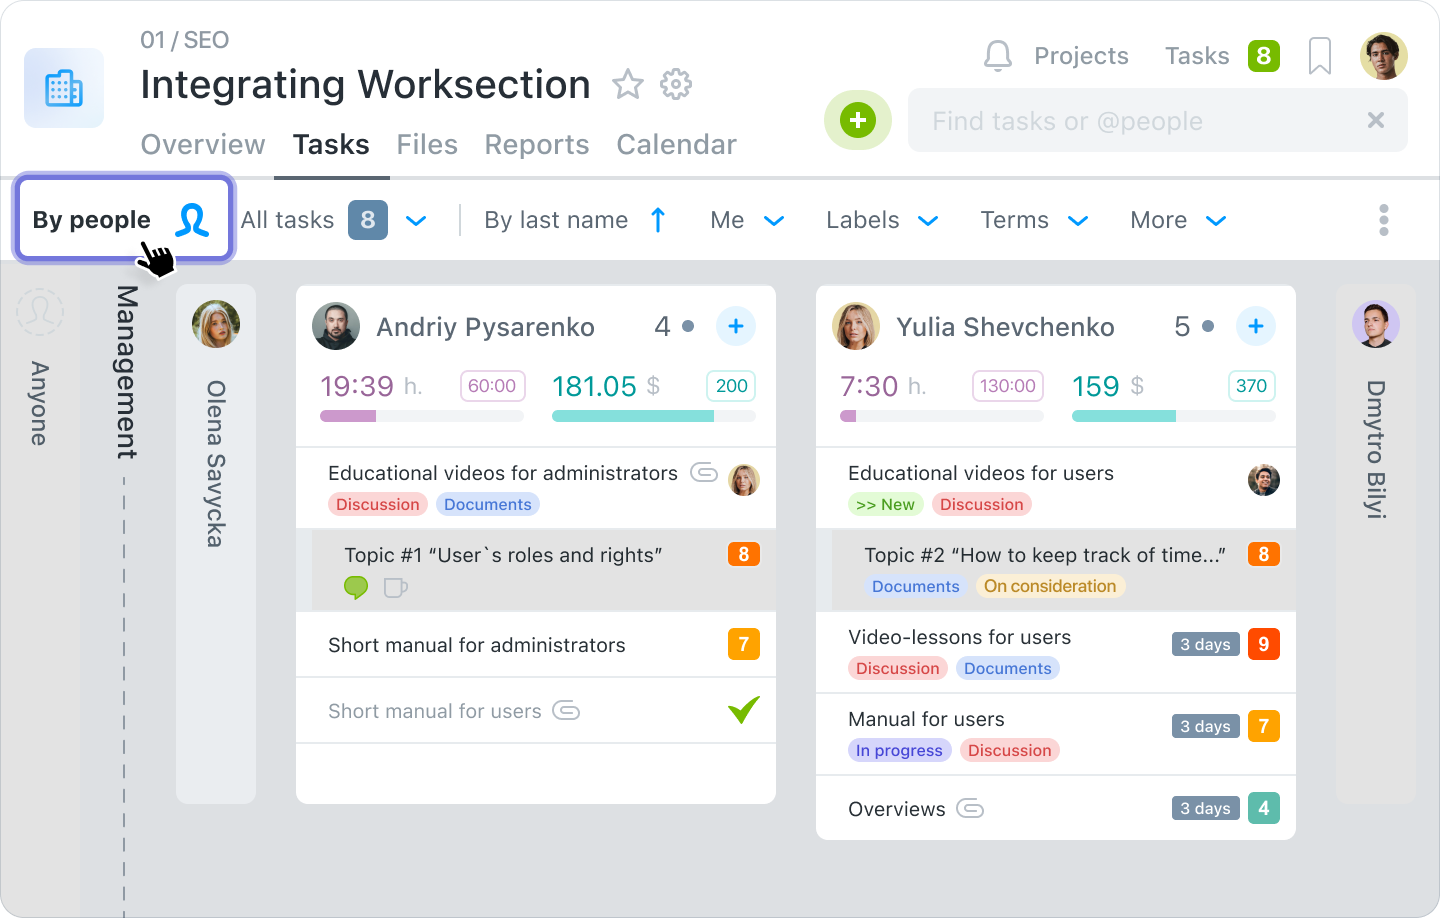Open the Calendar tab

pos(676,145)
